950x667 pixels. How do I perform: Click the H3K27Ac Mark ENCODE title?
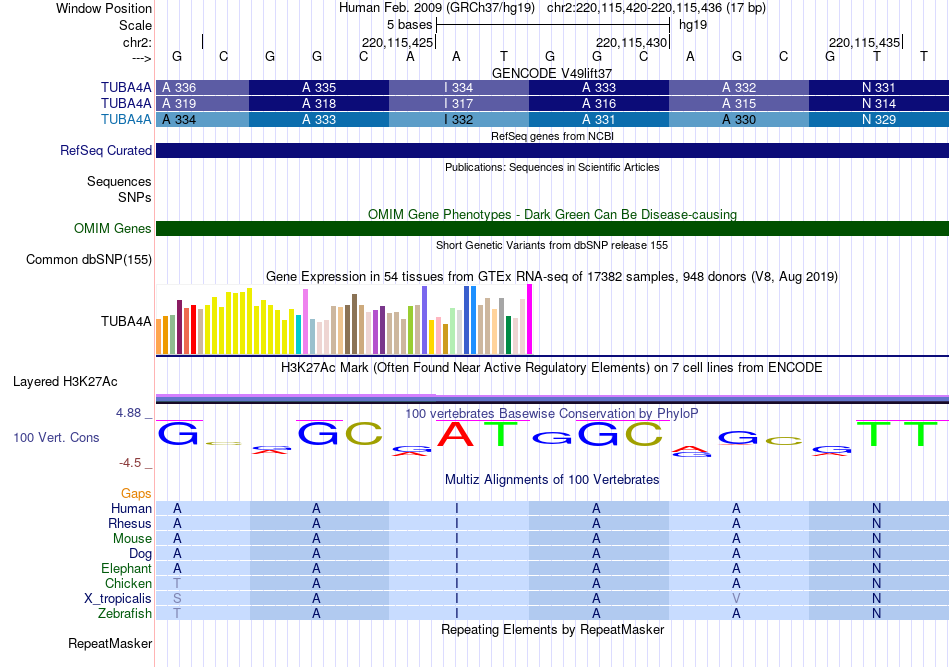pos(552,368)
